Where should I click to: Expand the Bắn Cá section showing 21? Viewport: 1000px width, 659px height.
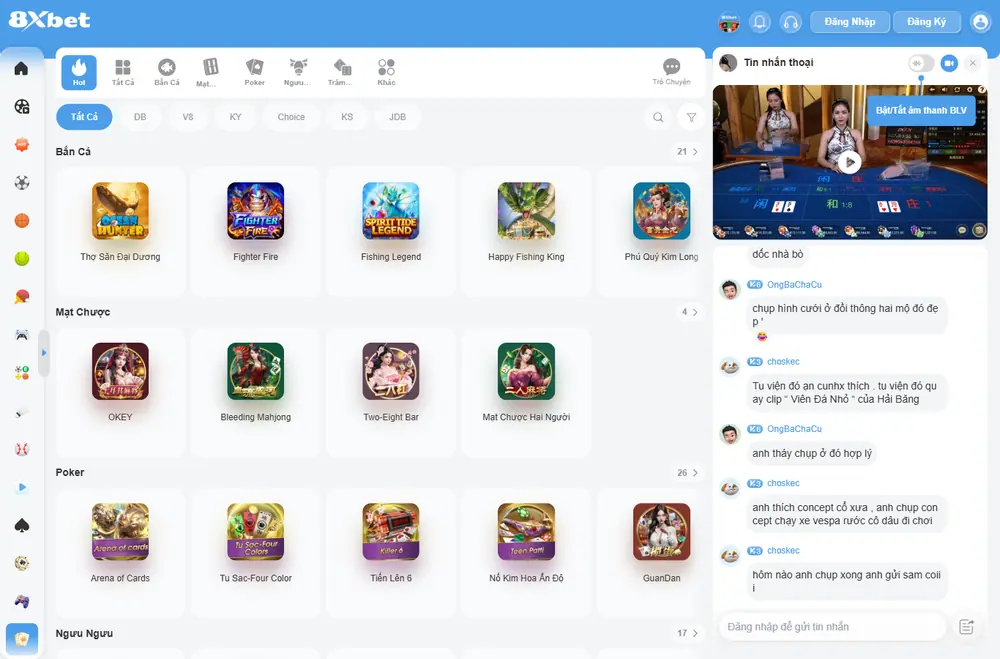(x=688, y=152)
